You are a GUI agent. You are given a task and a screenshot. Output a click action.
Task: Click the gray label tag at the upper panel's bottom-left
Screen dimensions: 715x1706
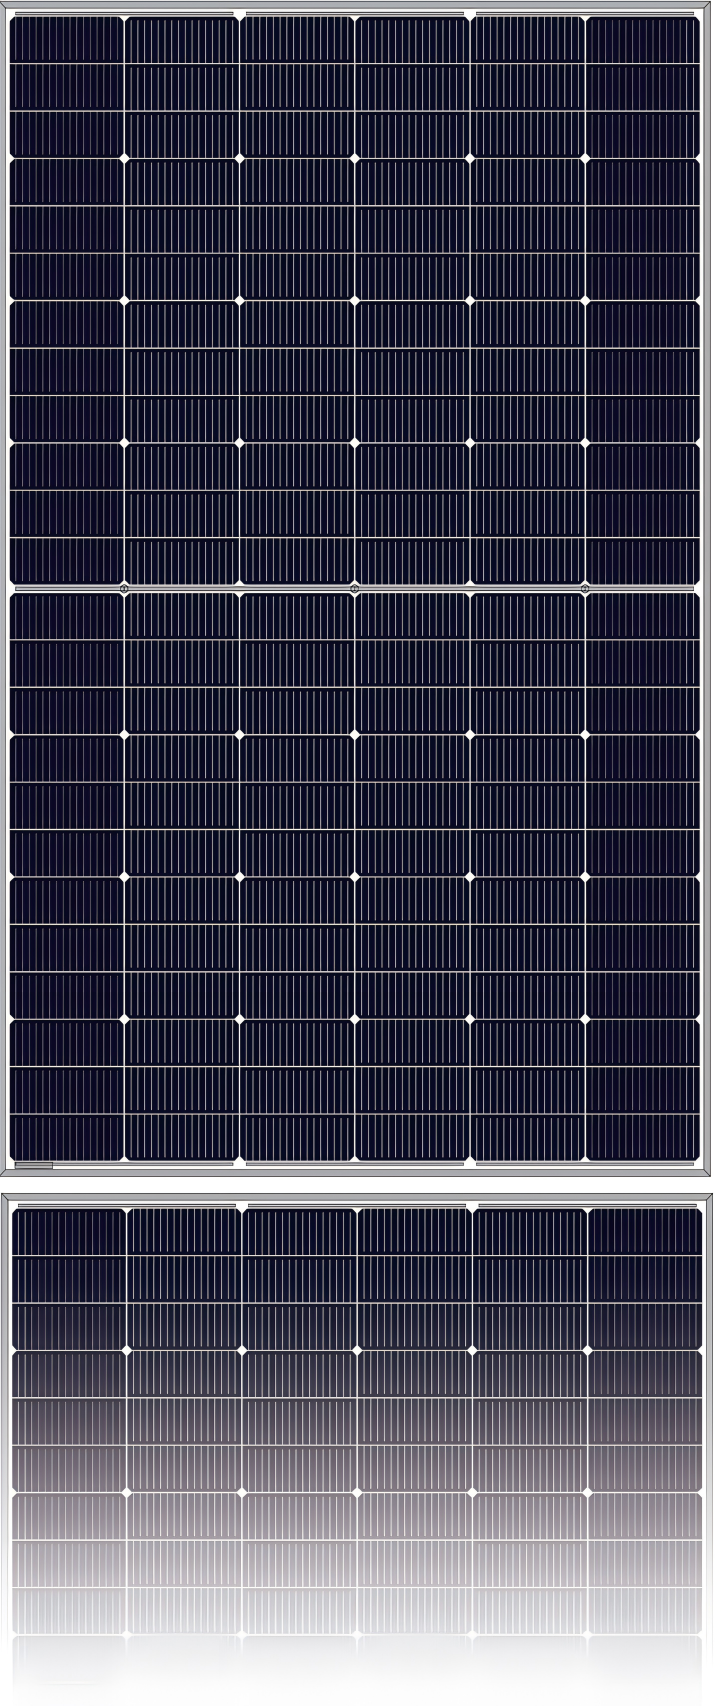33,1165
